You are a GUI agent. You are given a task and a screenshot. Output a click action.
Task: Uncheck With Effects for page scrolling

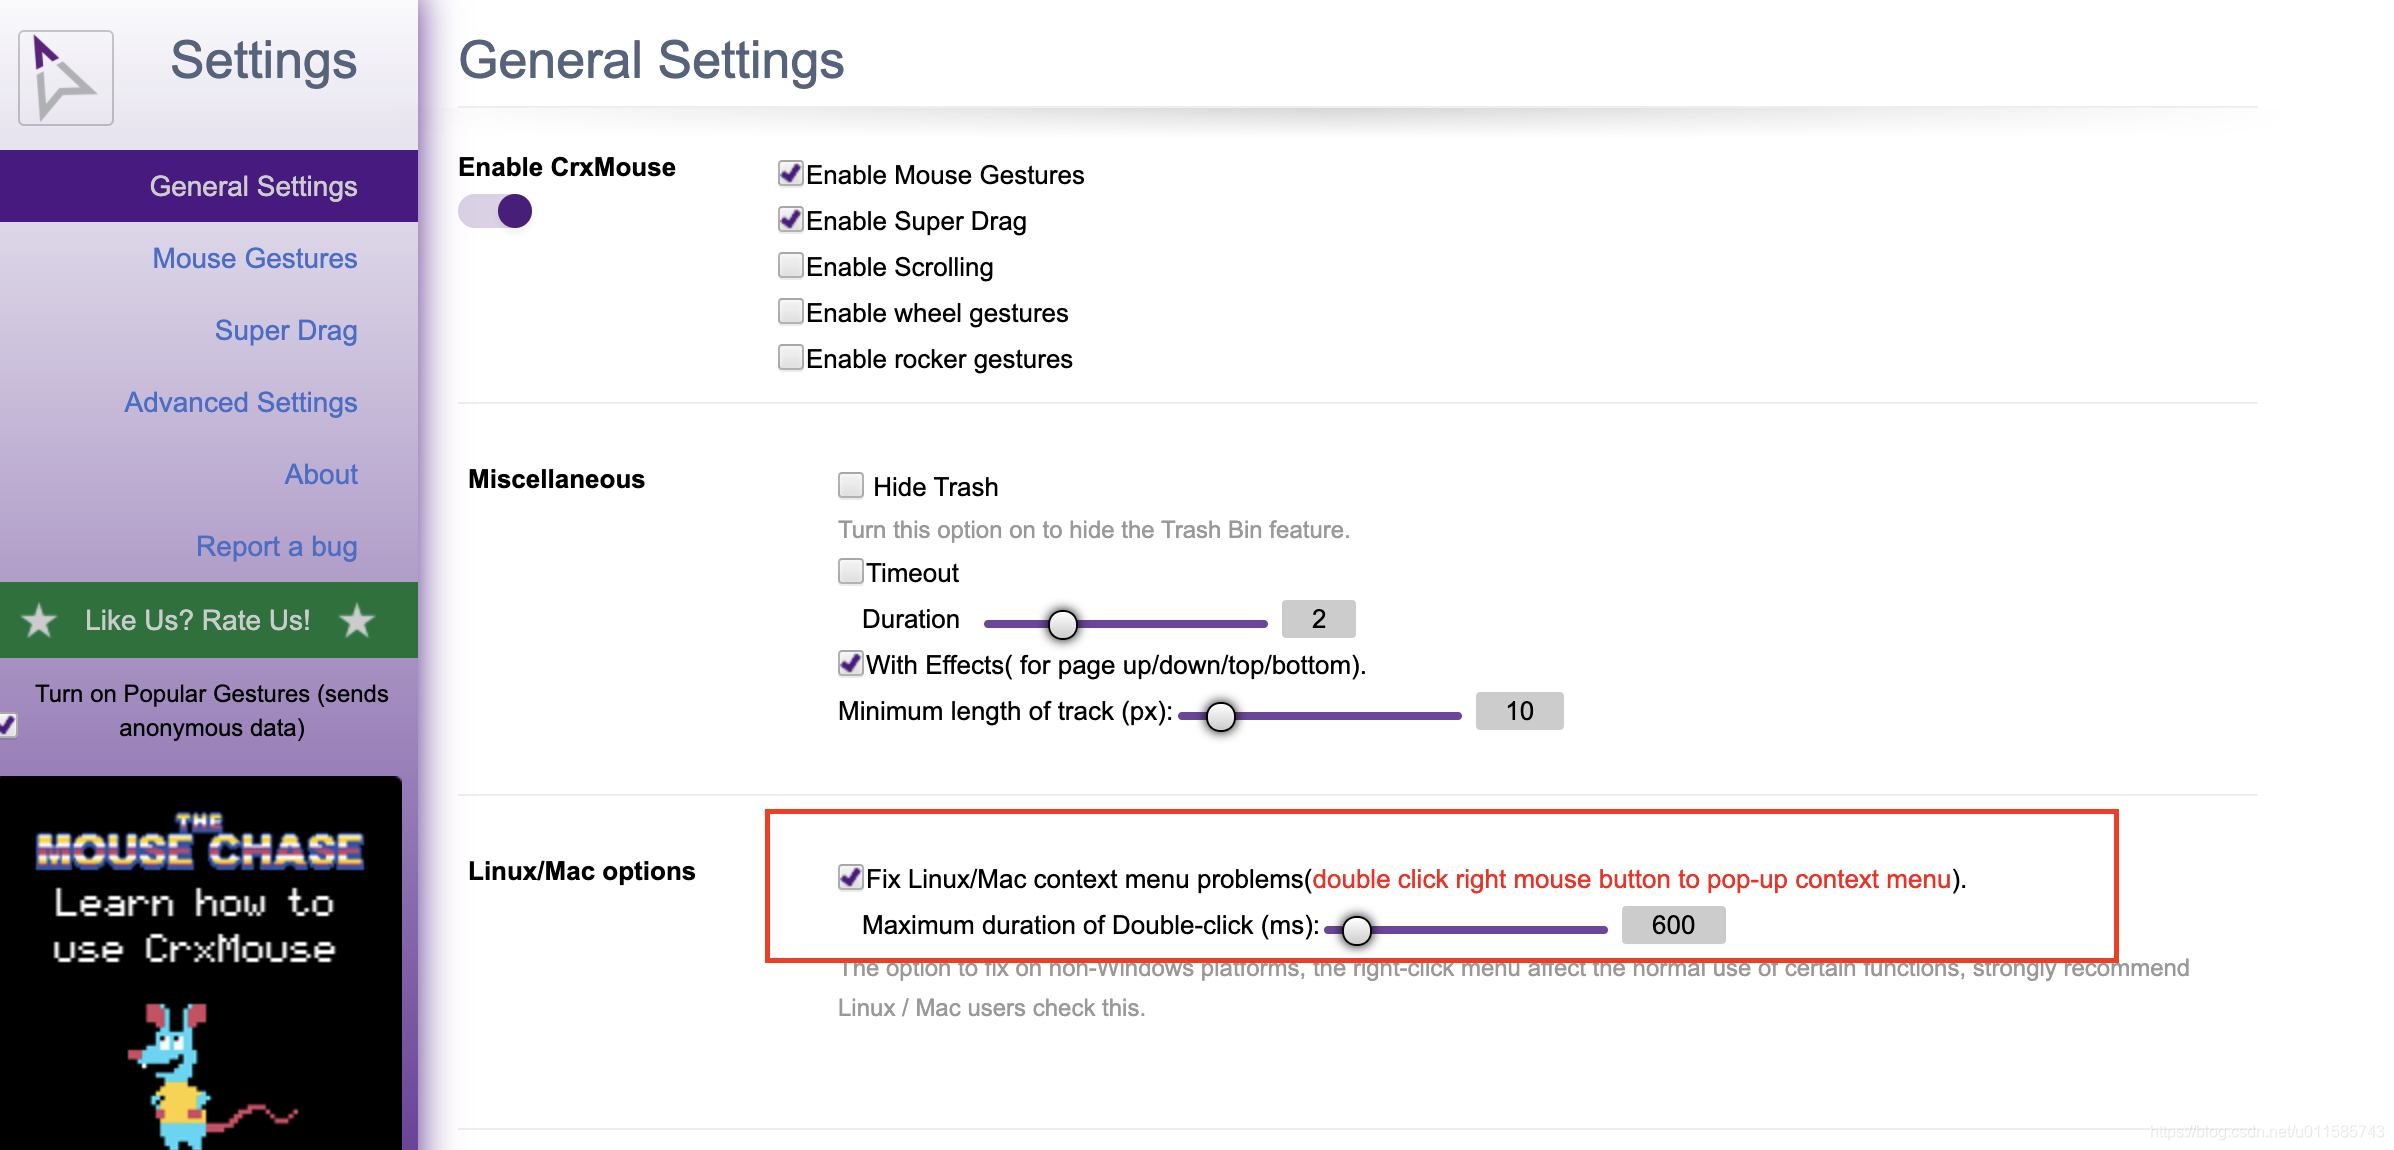coord(851,663)
